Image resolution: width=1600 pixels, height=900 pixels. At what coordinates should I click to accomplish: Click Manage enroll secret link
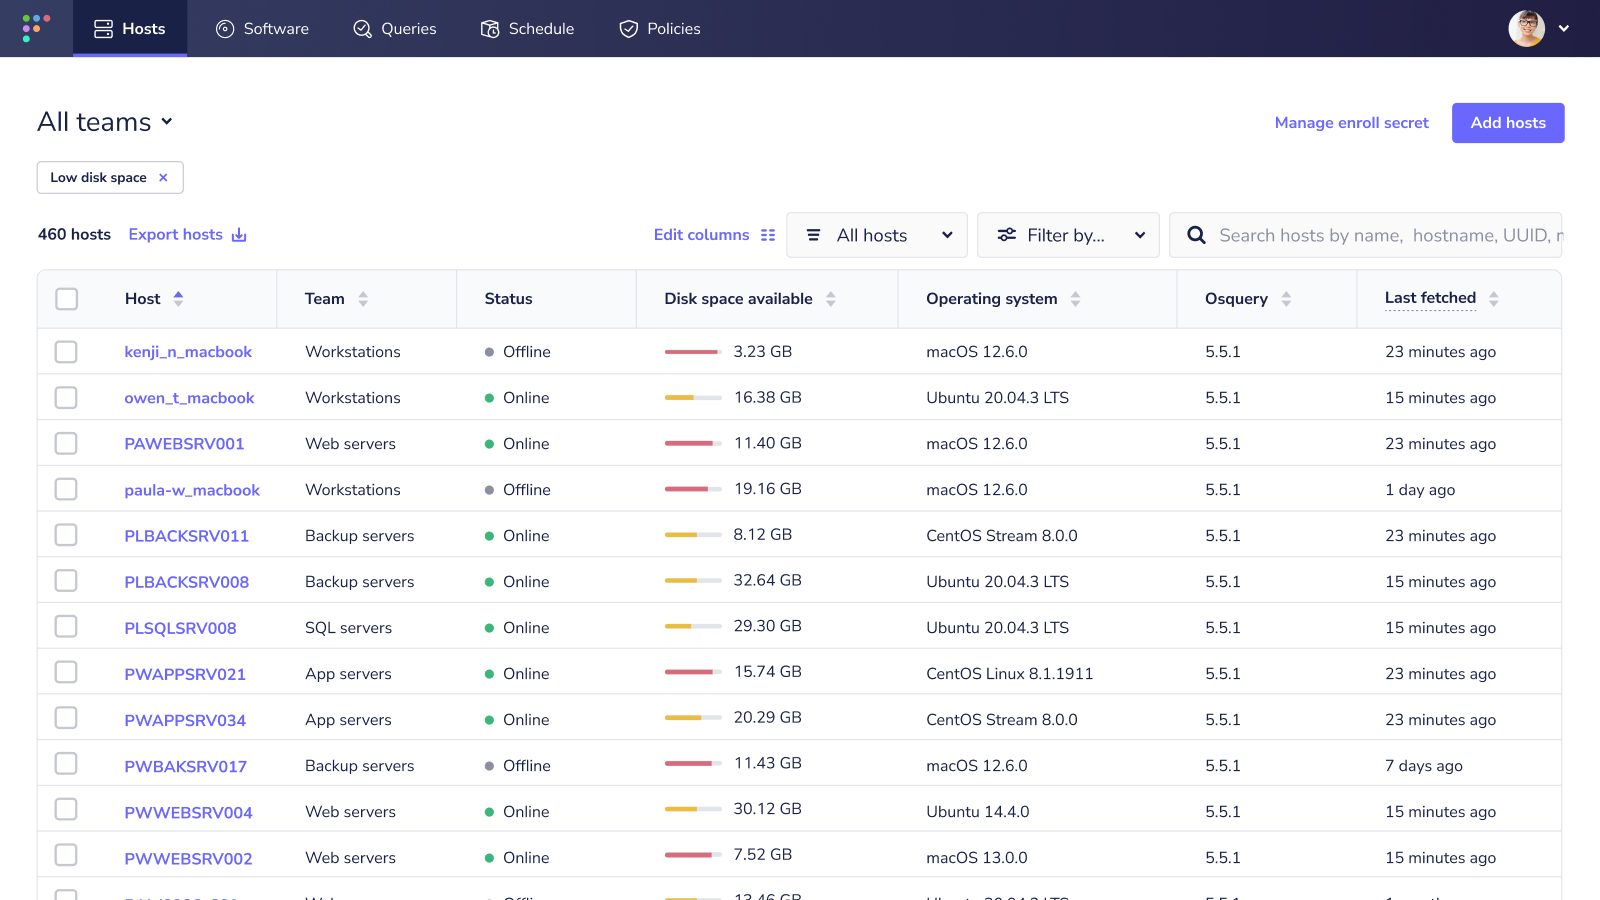click(1351, 123)
